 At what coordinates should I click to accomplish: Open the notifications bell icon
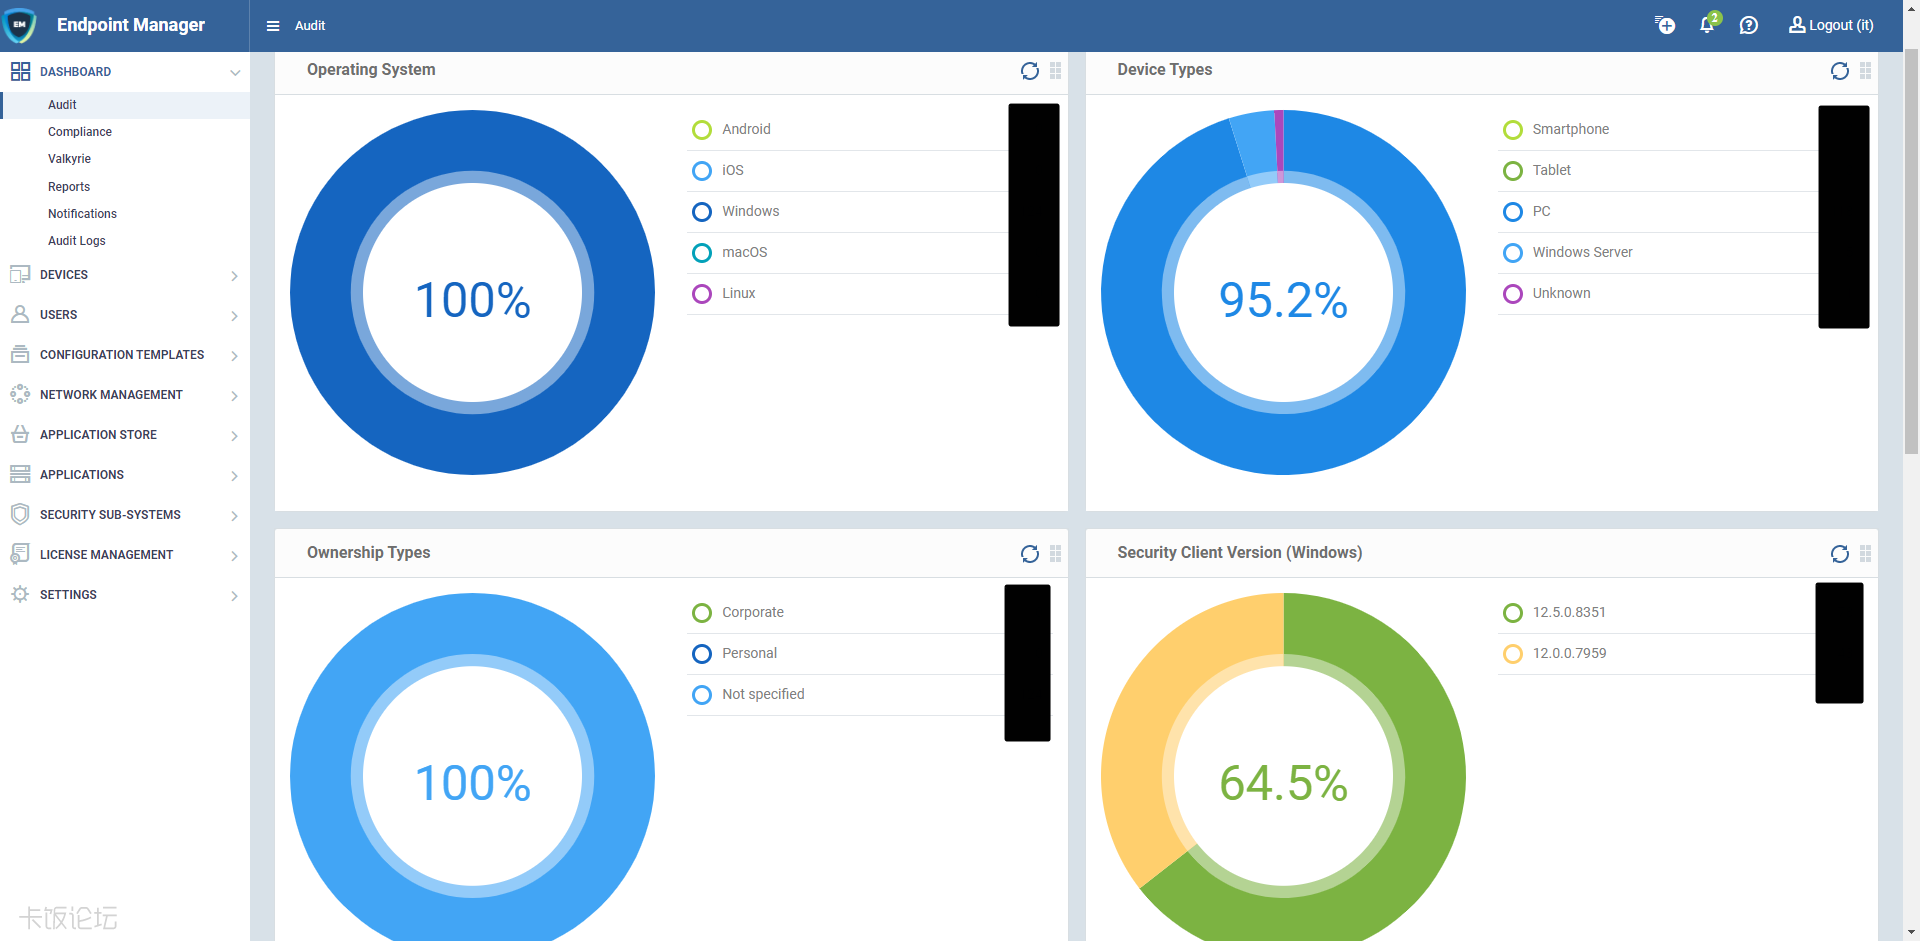[x=1708, y=25]
